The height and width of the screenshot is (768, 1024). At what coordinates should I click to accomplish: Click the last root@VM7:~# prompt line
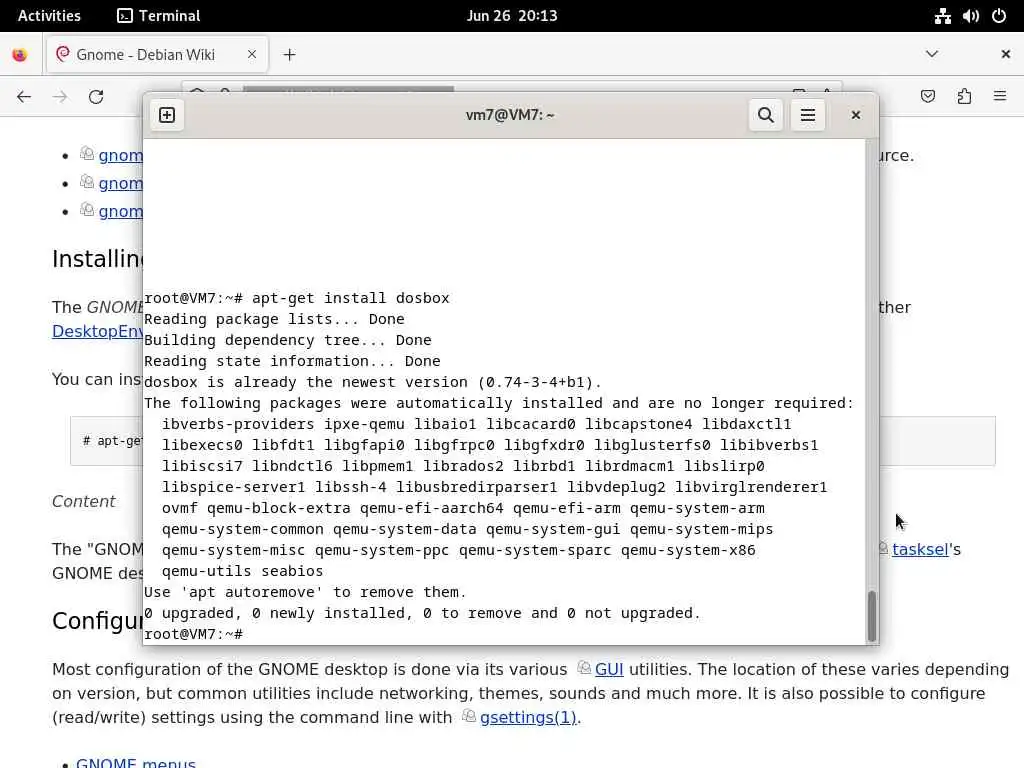193,634
